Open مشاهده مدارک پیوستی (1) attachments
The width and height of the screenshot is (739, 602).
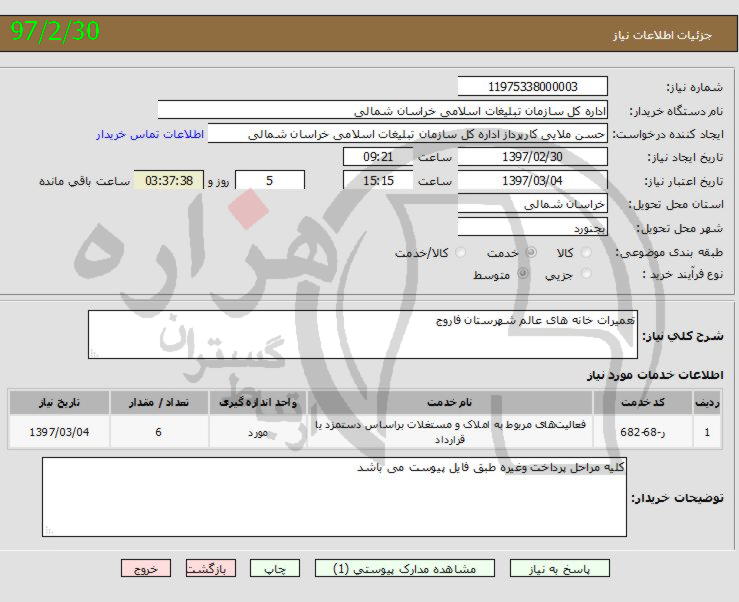404,569
